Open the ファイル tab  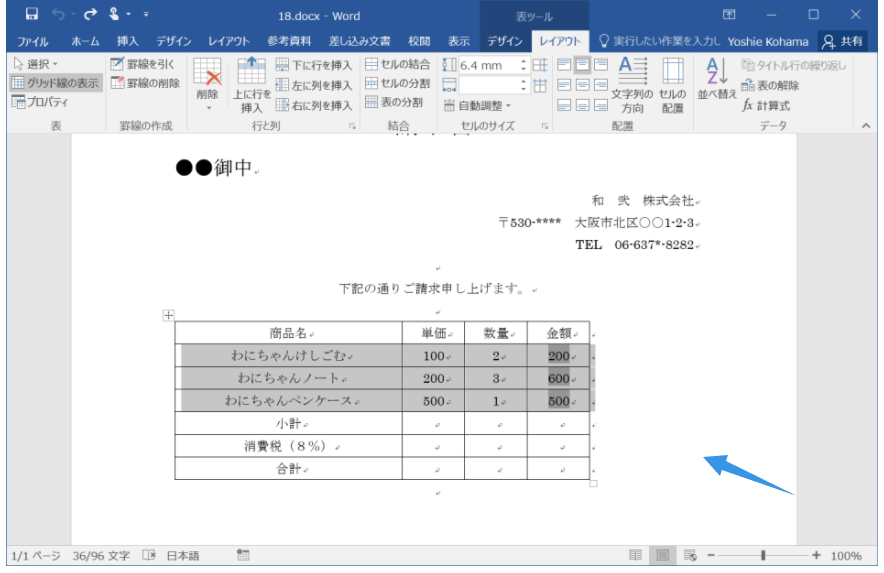click(x=33, y=41)
